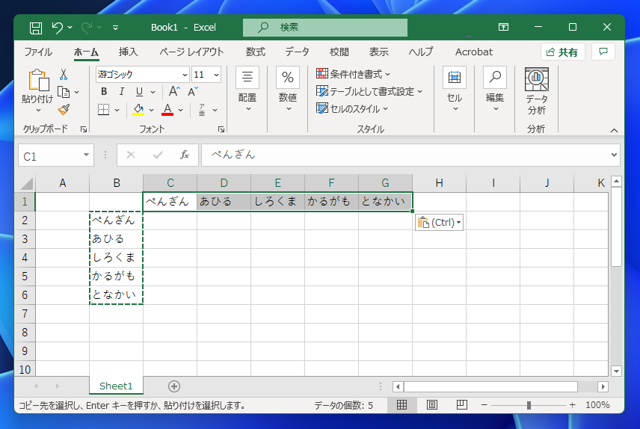Image resolution: width=640 pixels, height=429 pixels.
Task: Adjust the zoom slider handle
Action: [x=529, y=405]
